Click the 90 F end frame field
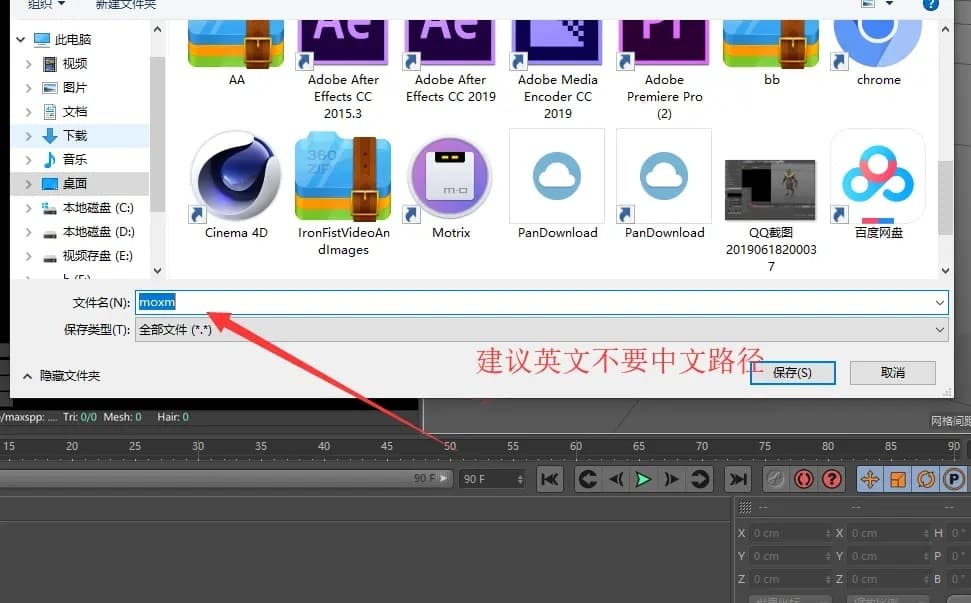 pyautogui.click(x=492, y=479)
